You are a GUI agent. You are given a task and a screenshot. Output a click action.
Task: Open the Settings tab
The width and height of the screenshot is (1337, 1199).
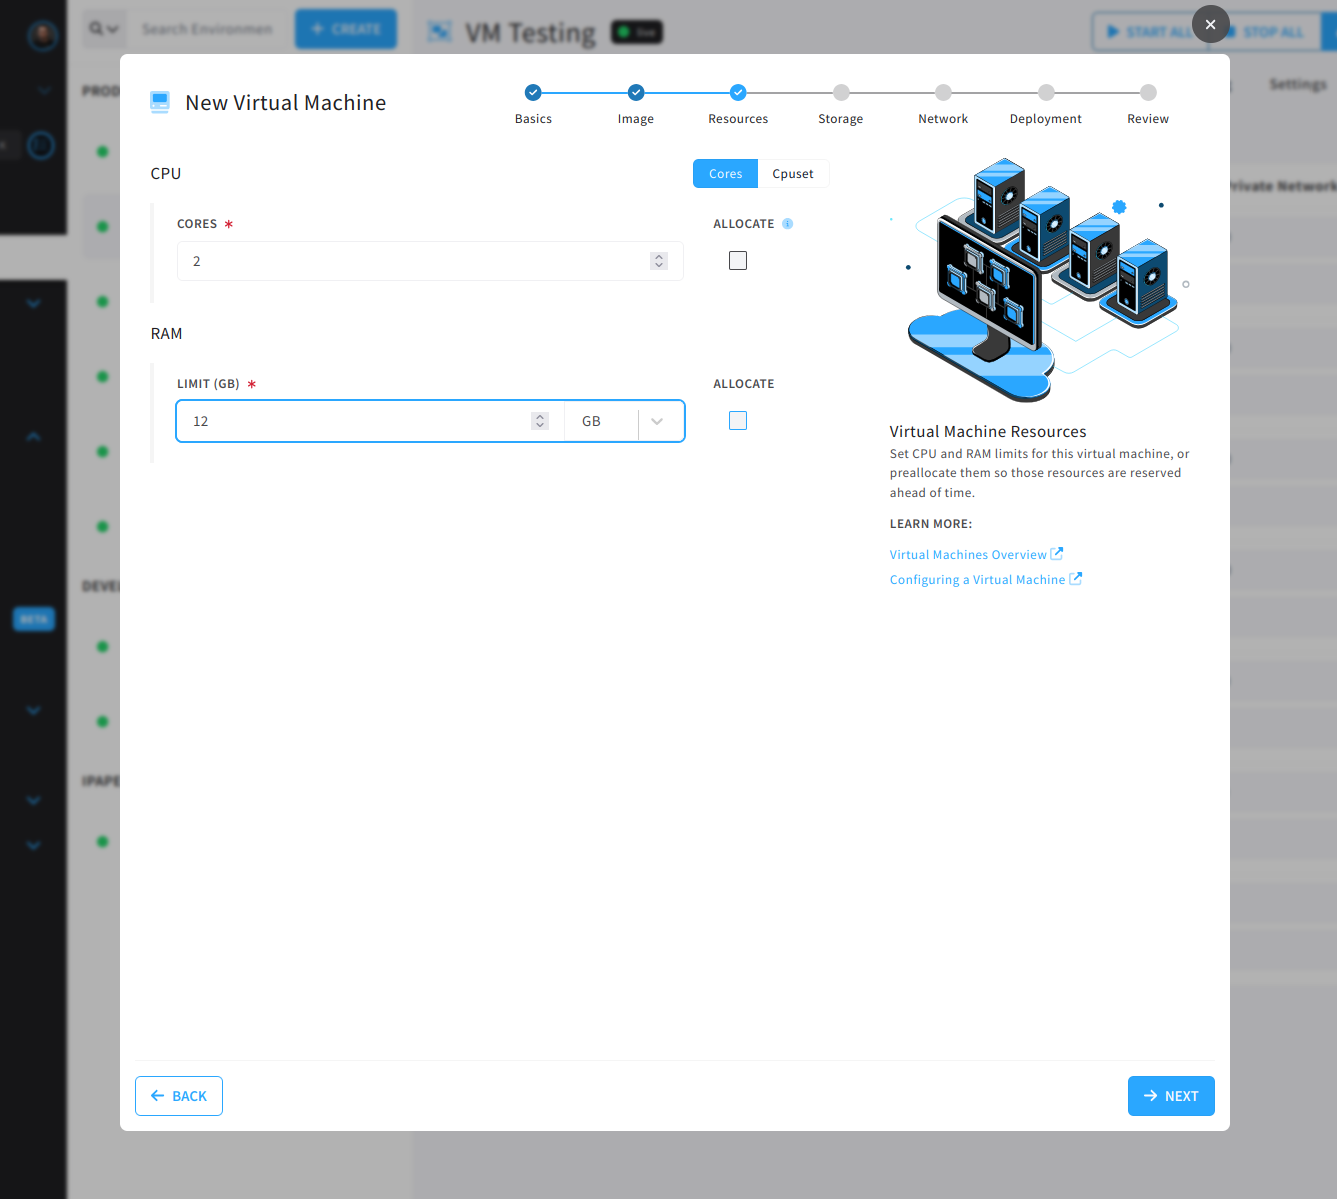[x=1297, y=84]
